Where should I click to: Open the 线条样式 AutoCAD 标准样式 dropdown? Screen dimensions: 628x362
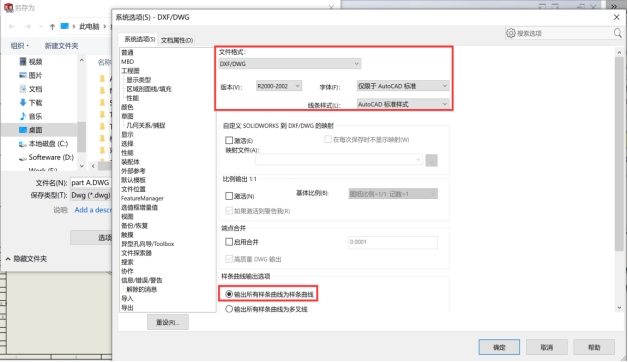click(x=403, y=104)
